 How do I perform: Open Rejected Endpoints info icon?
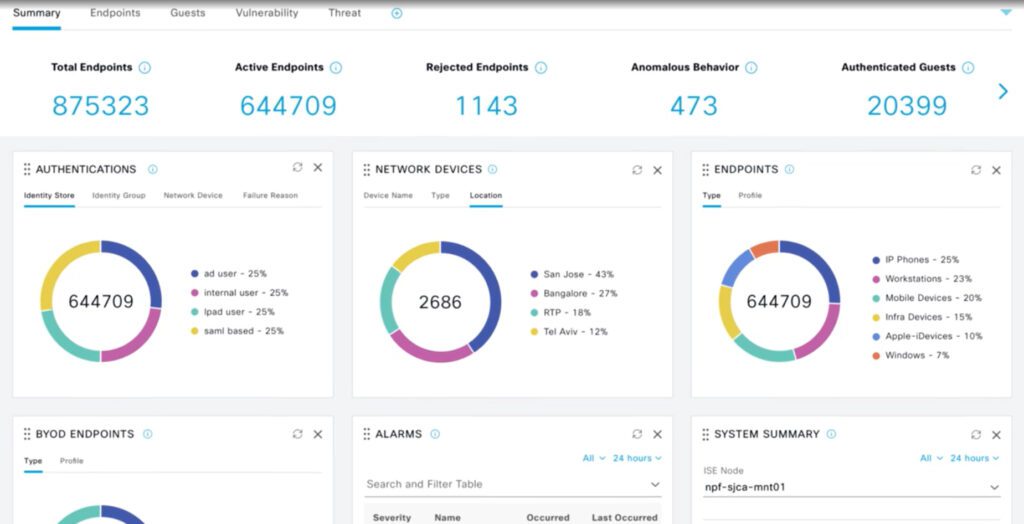[541, 67]
